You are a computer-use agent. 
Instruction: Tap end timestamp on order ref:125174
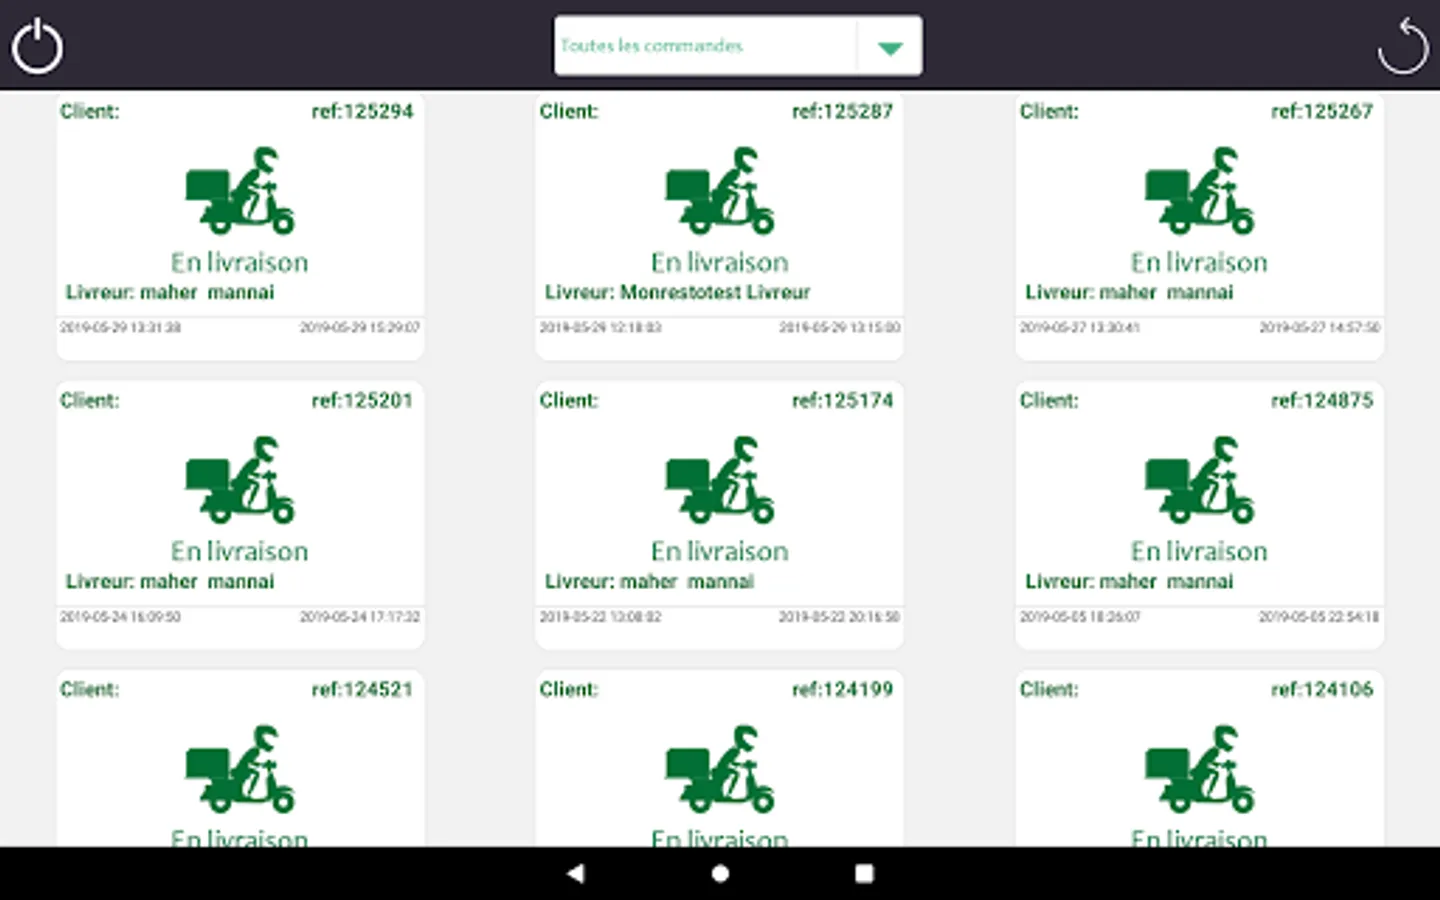pos(840,616)
